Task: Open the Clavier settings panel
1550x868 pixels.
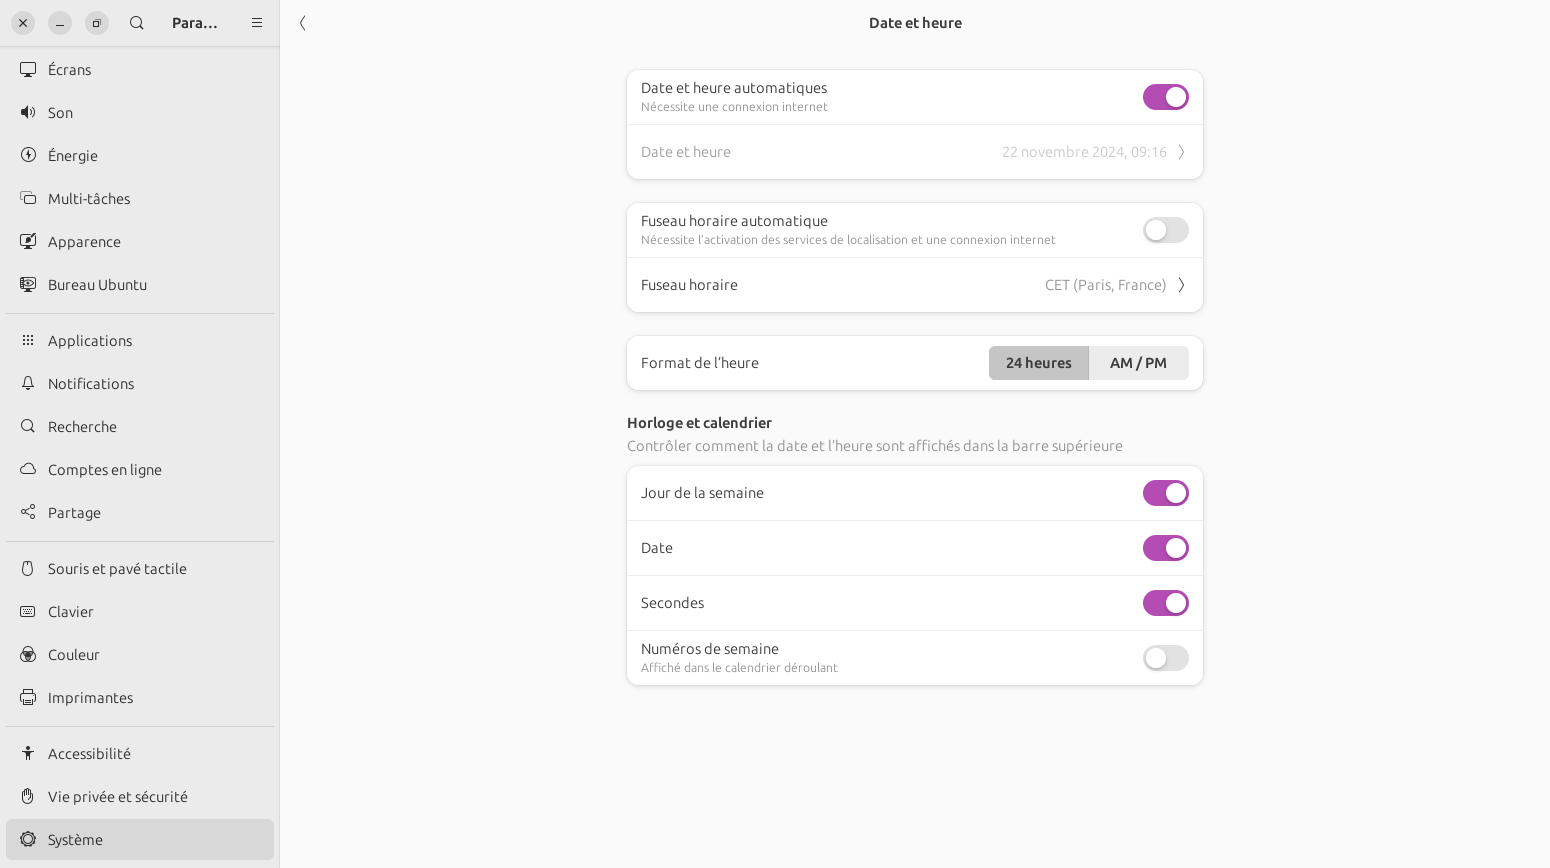Action: coord(140,611)
